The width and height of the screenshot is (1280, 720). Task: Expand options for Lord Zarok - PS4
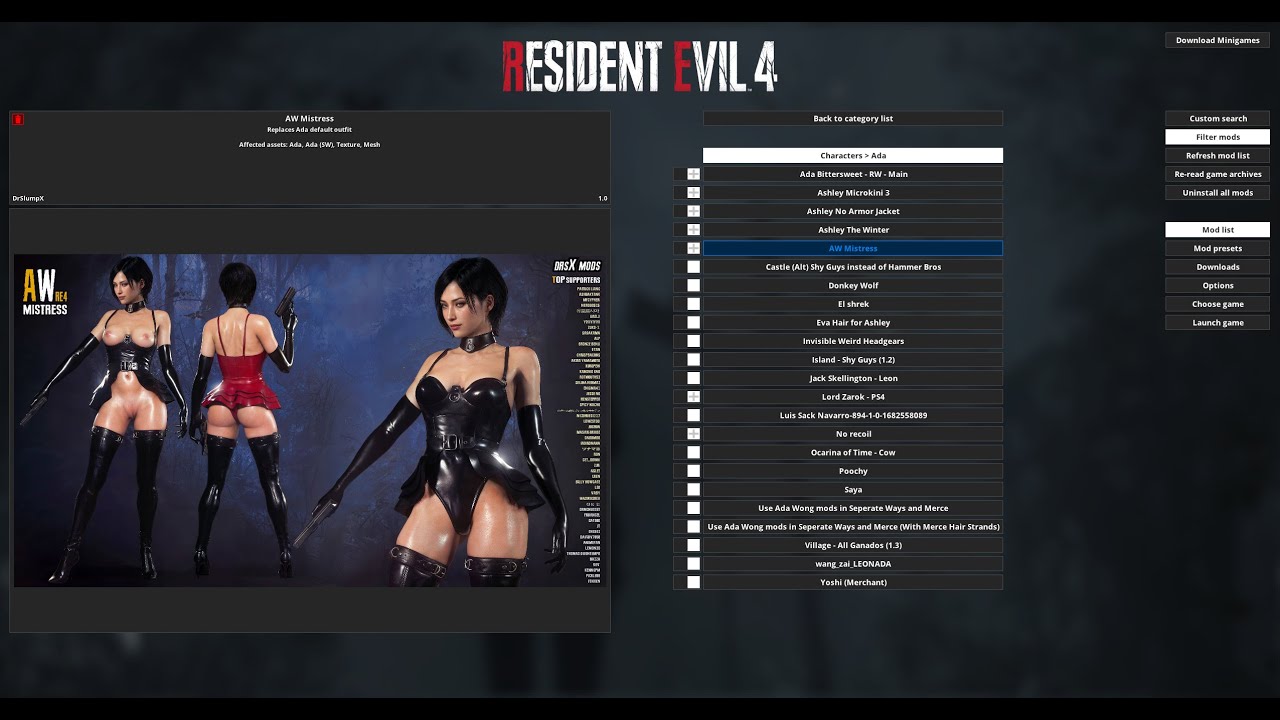(693, 397)
